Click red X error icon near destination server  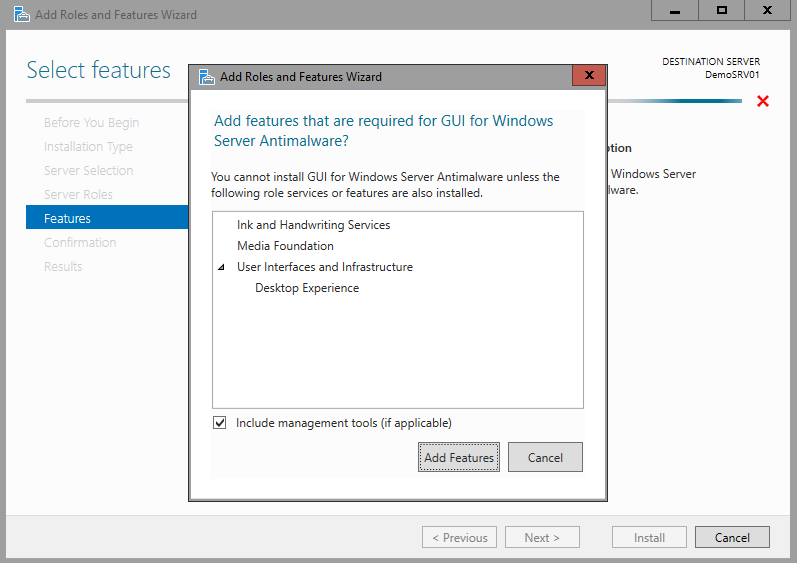[762, 101]
